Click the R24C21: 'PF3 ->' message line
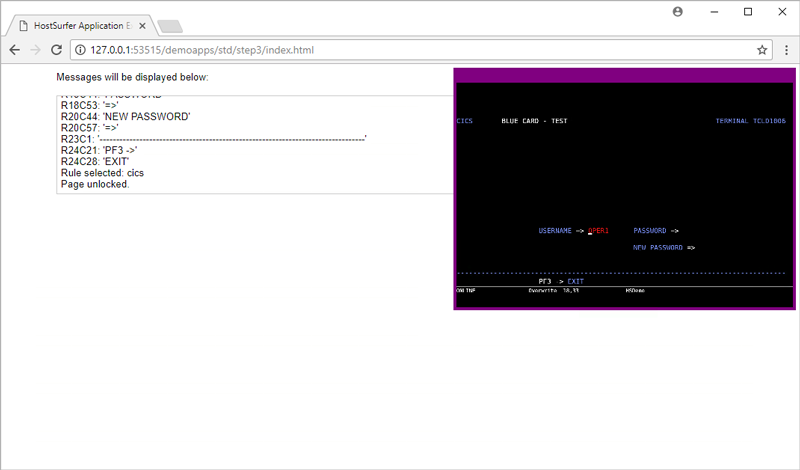 tap(99, 151)
